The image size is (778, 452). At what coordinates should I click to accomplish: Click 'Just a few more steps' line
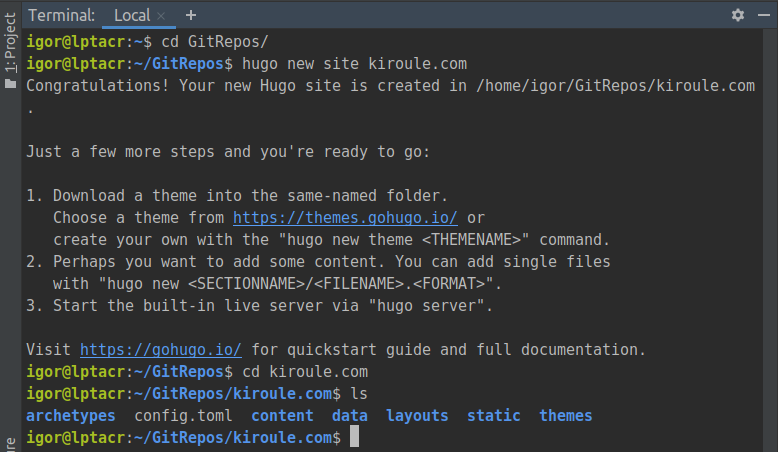(x=228, y=152)
